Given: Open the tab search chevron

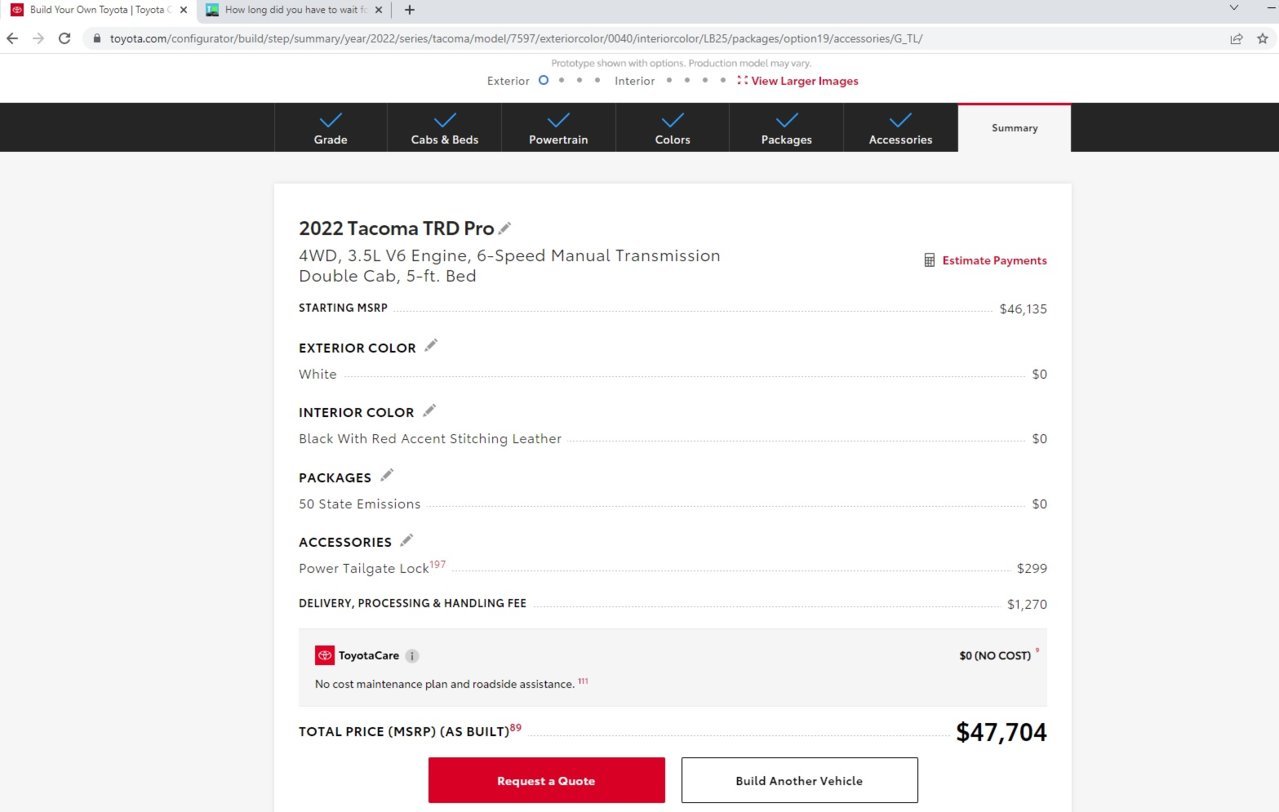Looking at the screenshot, I should tap(1234, 8).
